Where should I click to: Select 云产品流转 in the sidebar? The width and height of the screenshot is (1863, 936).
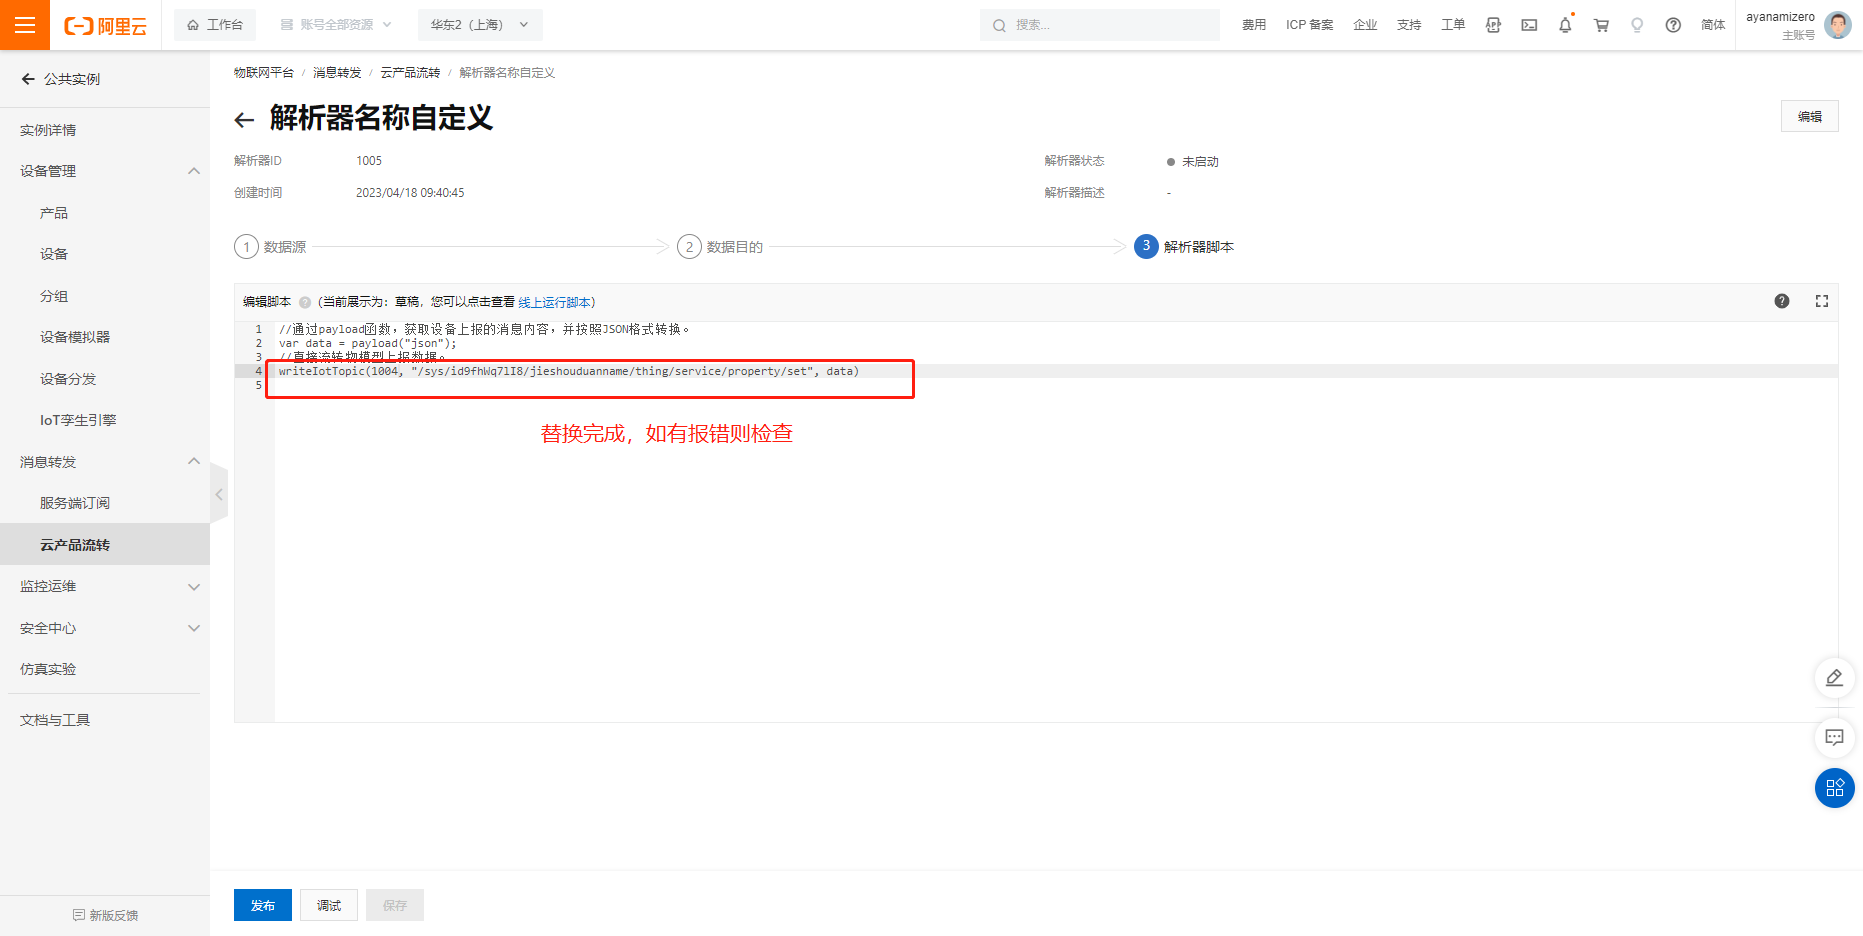[75, 545]
